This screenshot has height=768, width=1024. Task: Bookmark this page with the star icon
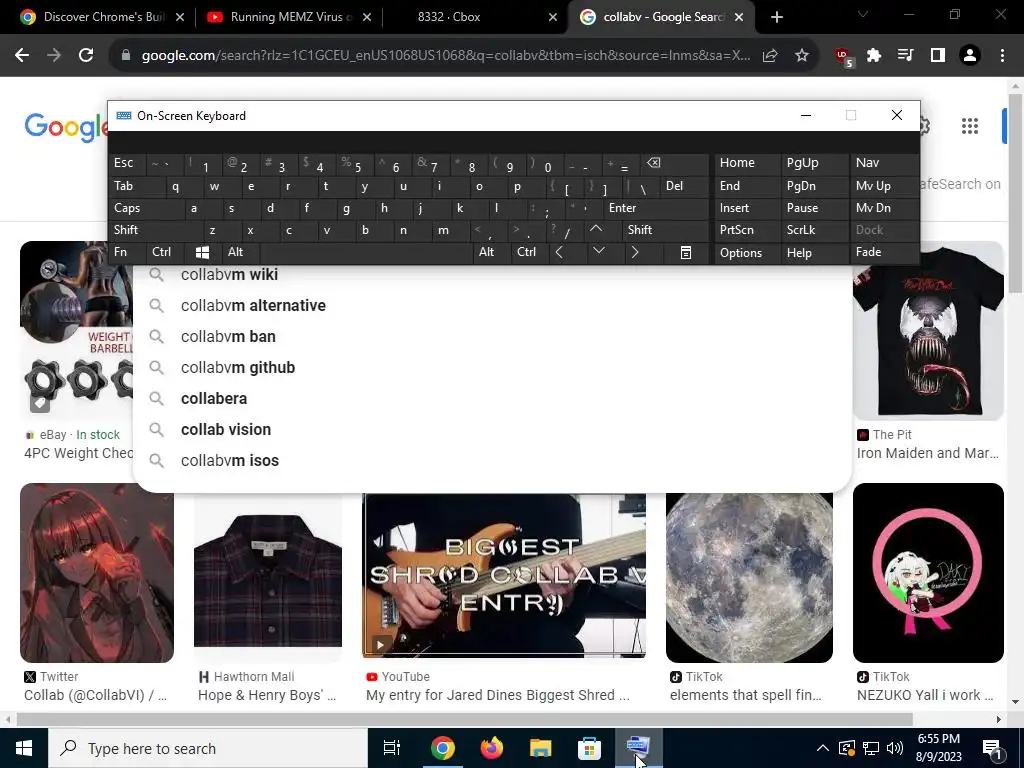coord(802,56)
